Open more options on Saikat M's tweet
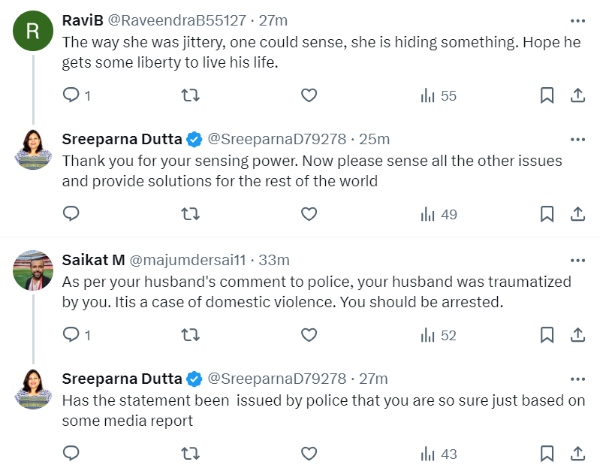 click(x=577, y=259)
